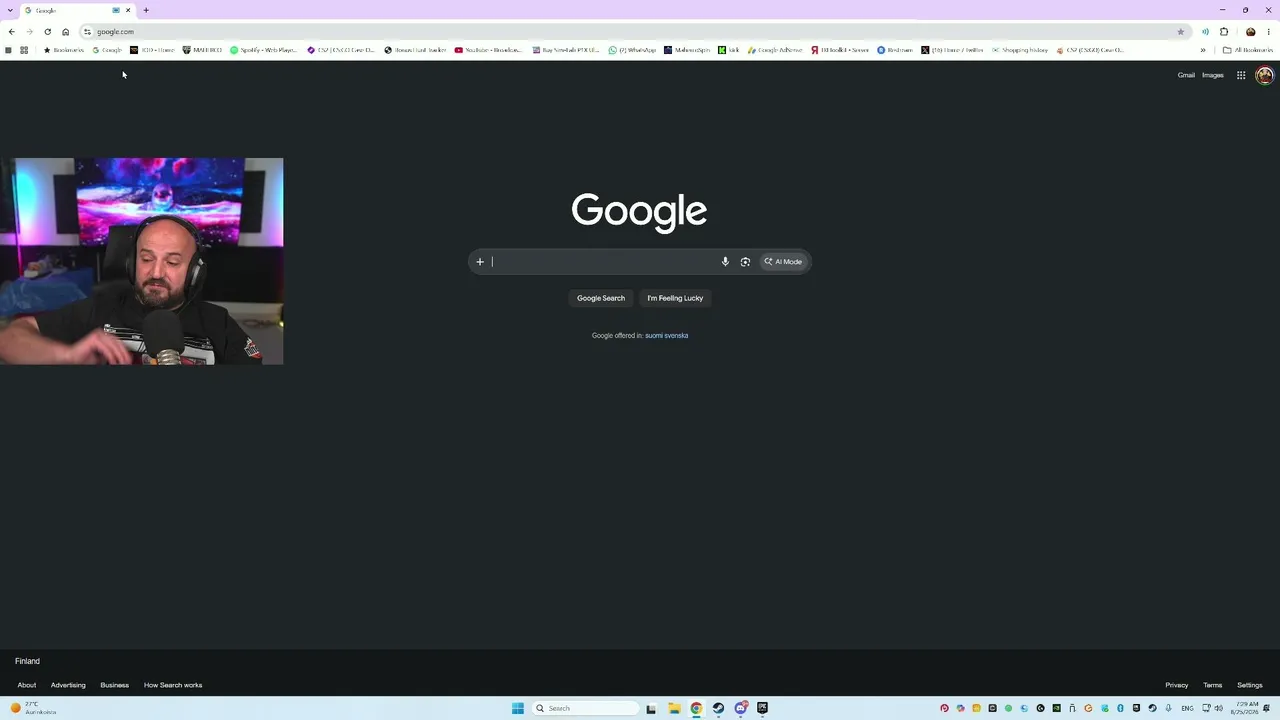
Task: Expand the hidden bookmarks overflow chevron
Action: (x=1203, y=50)
